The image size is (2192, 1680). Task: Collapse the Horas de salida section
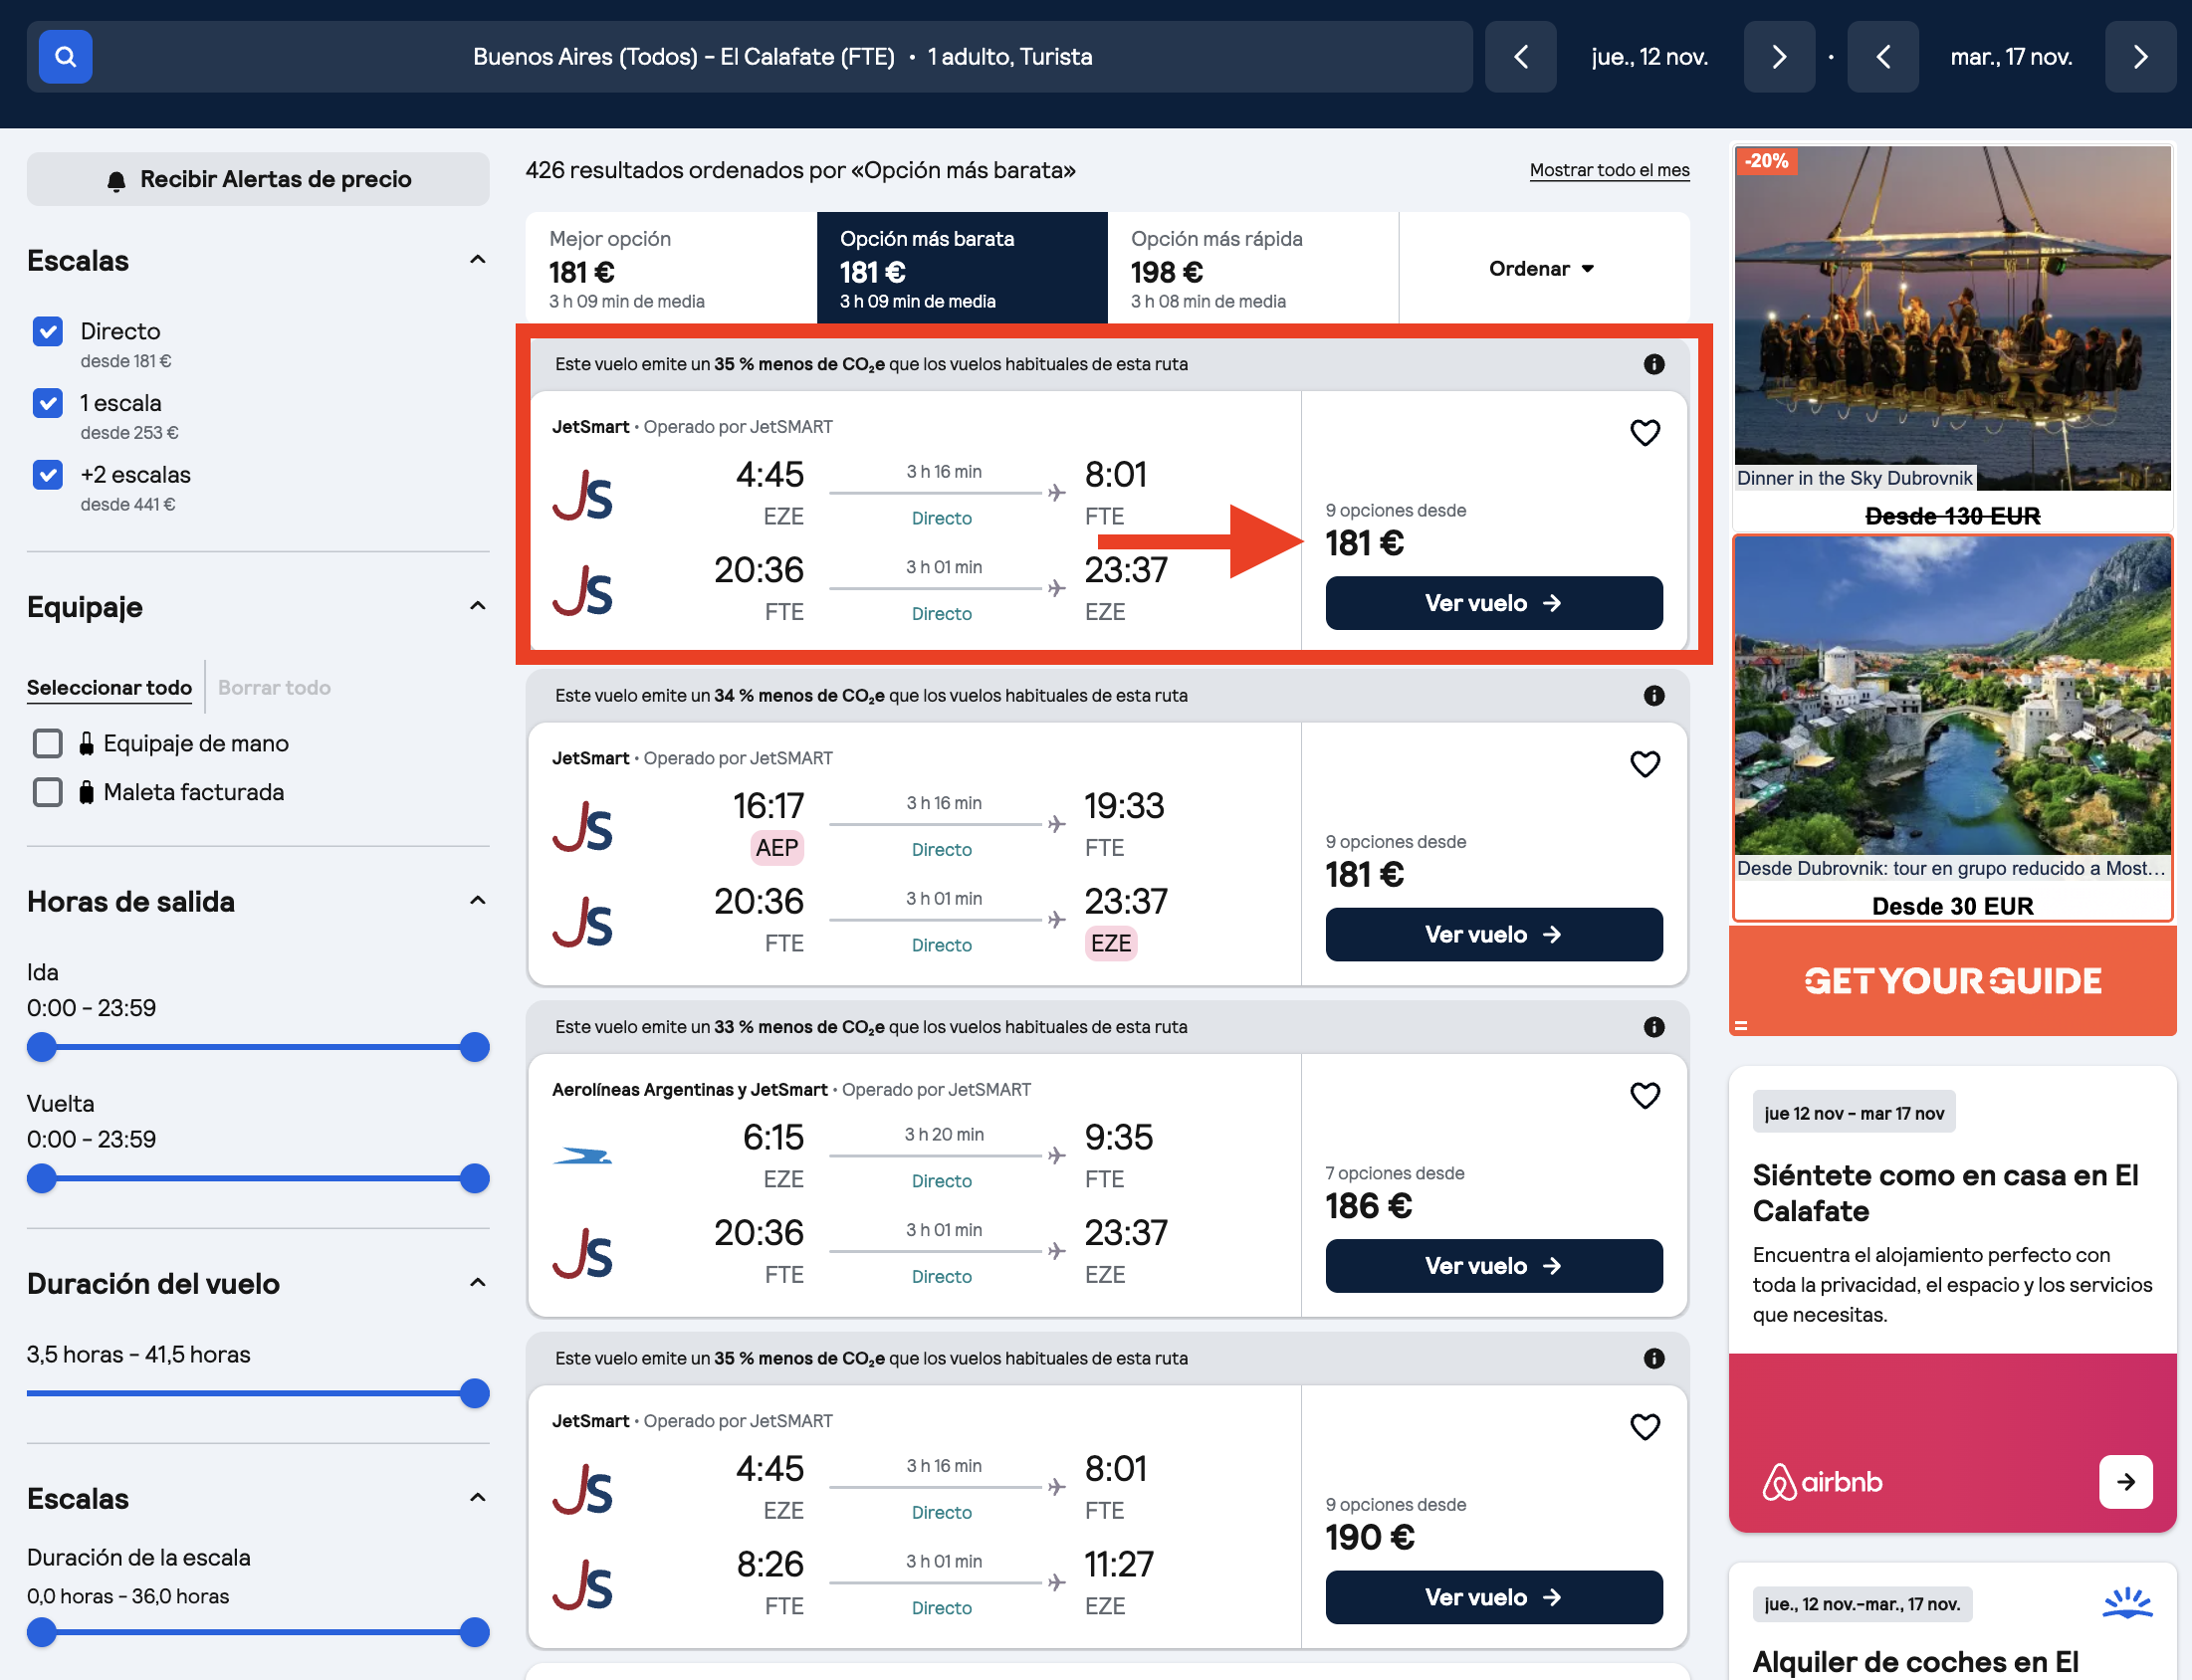(478, 901)
